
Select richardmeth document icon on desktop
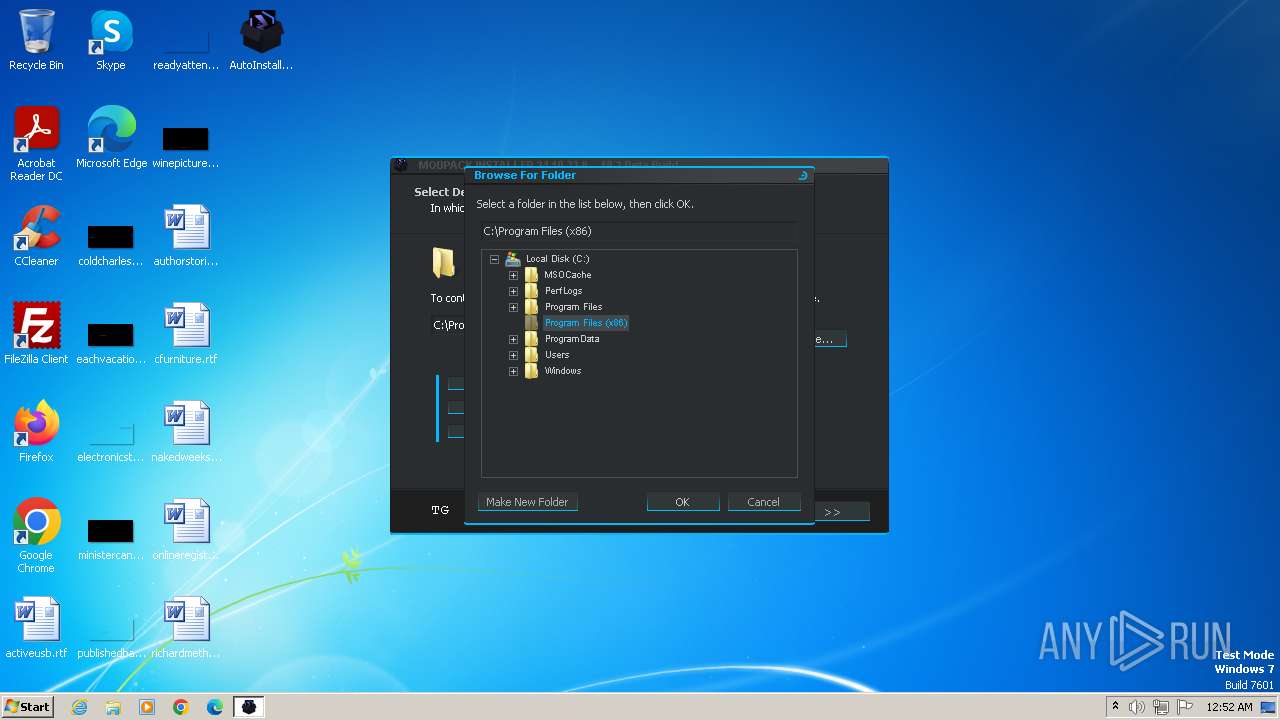(186, 627)
